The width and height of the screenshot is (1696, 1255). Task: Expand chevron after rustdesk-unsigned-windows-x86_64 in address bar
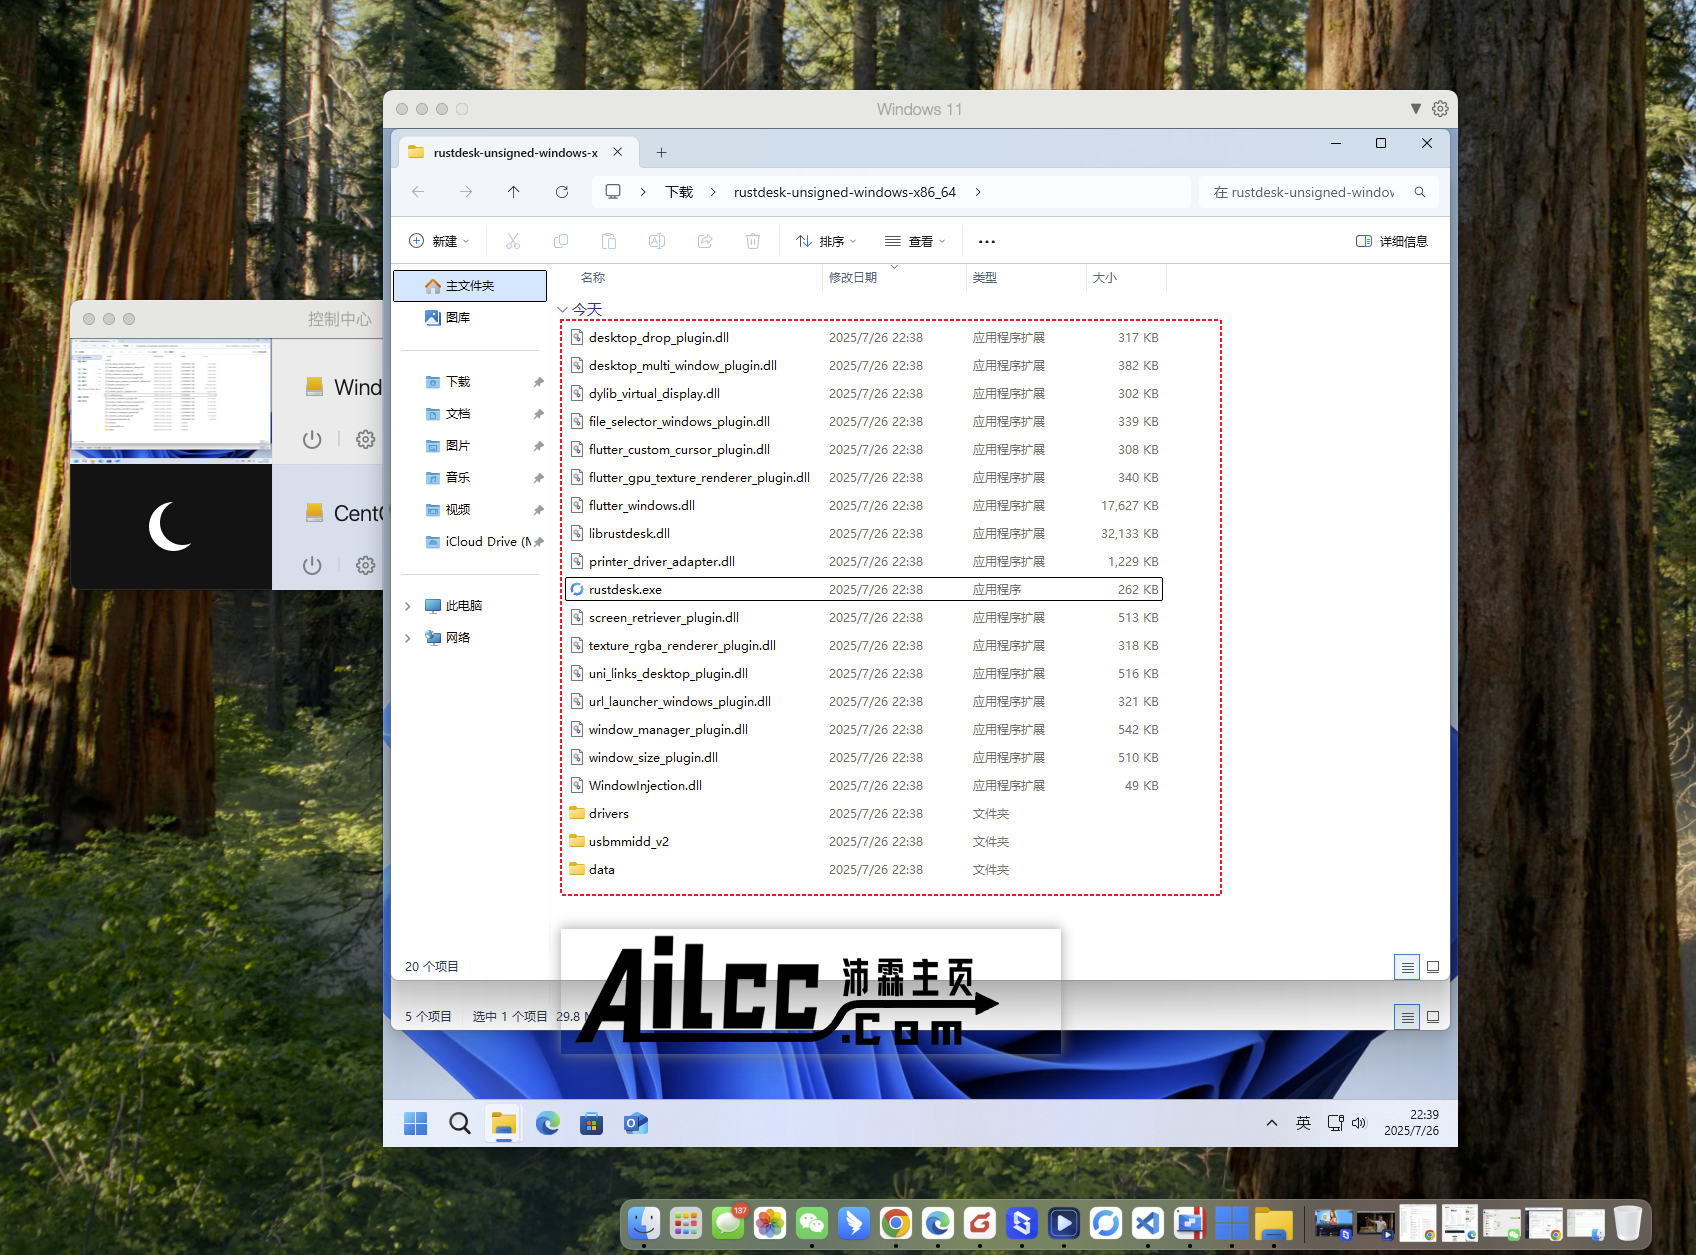click(x=978, y=192)
